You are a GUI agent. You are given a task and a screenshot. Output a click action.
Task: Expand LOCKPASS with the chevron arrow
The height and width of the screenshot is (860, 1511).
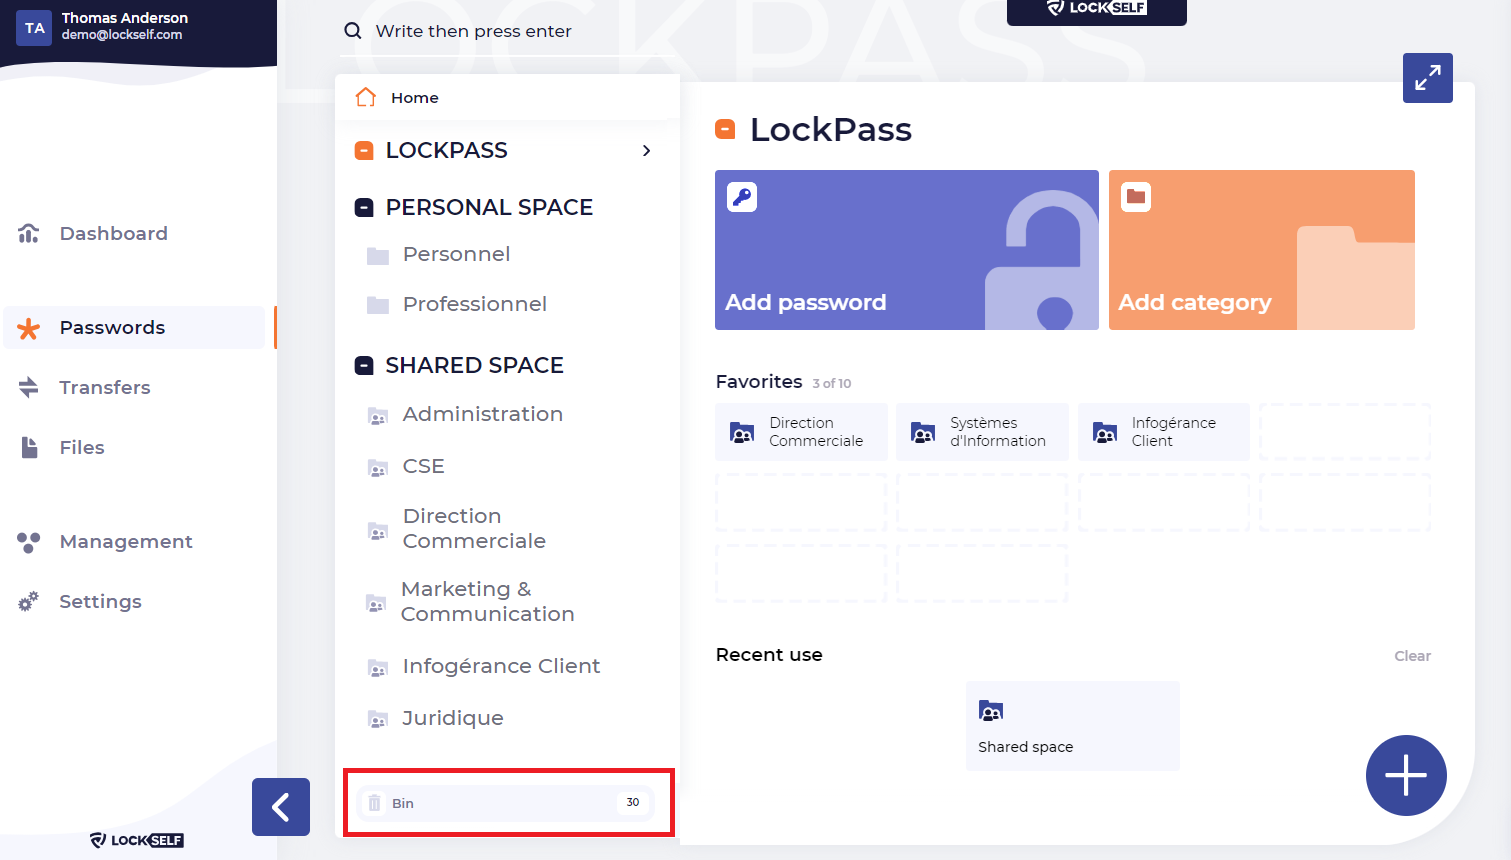[646, 151]
